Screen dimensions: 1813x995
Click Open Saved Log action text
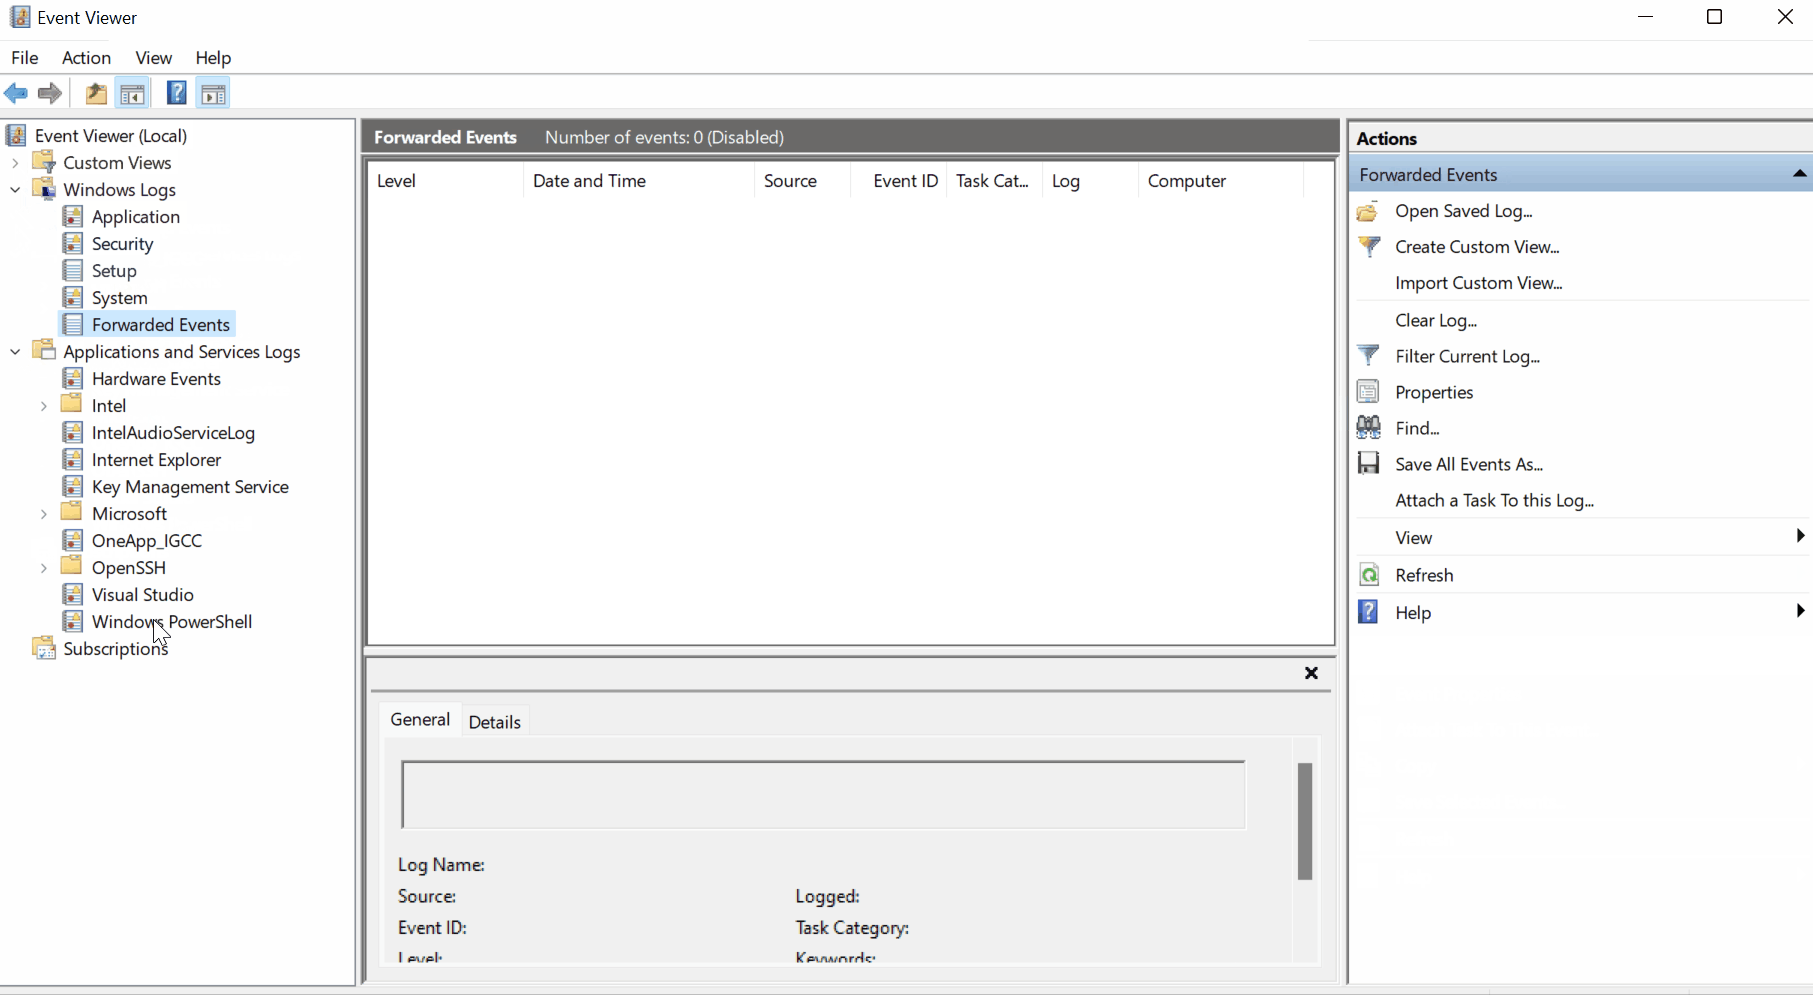[x=1464, y=211]
